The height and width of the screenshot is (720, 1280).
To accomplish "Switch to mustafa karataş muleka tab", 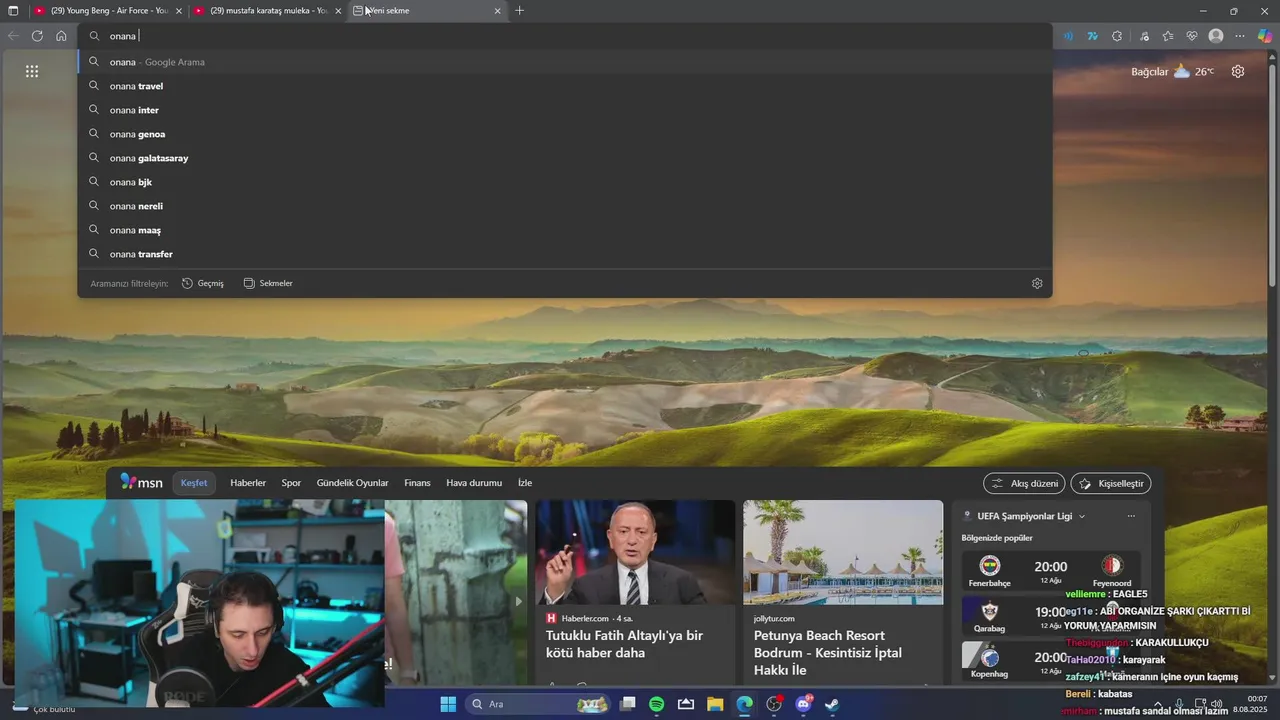I will click(267, 11).
